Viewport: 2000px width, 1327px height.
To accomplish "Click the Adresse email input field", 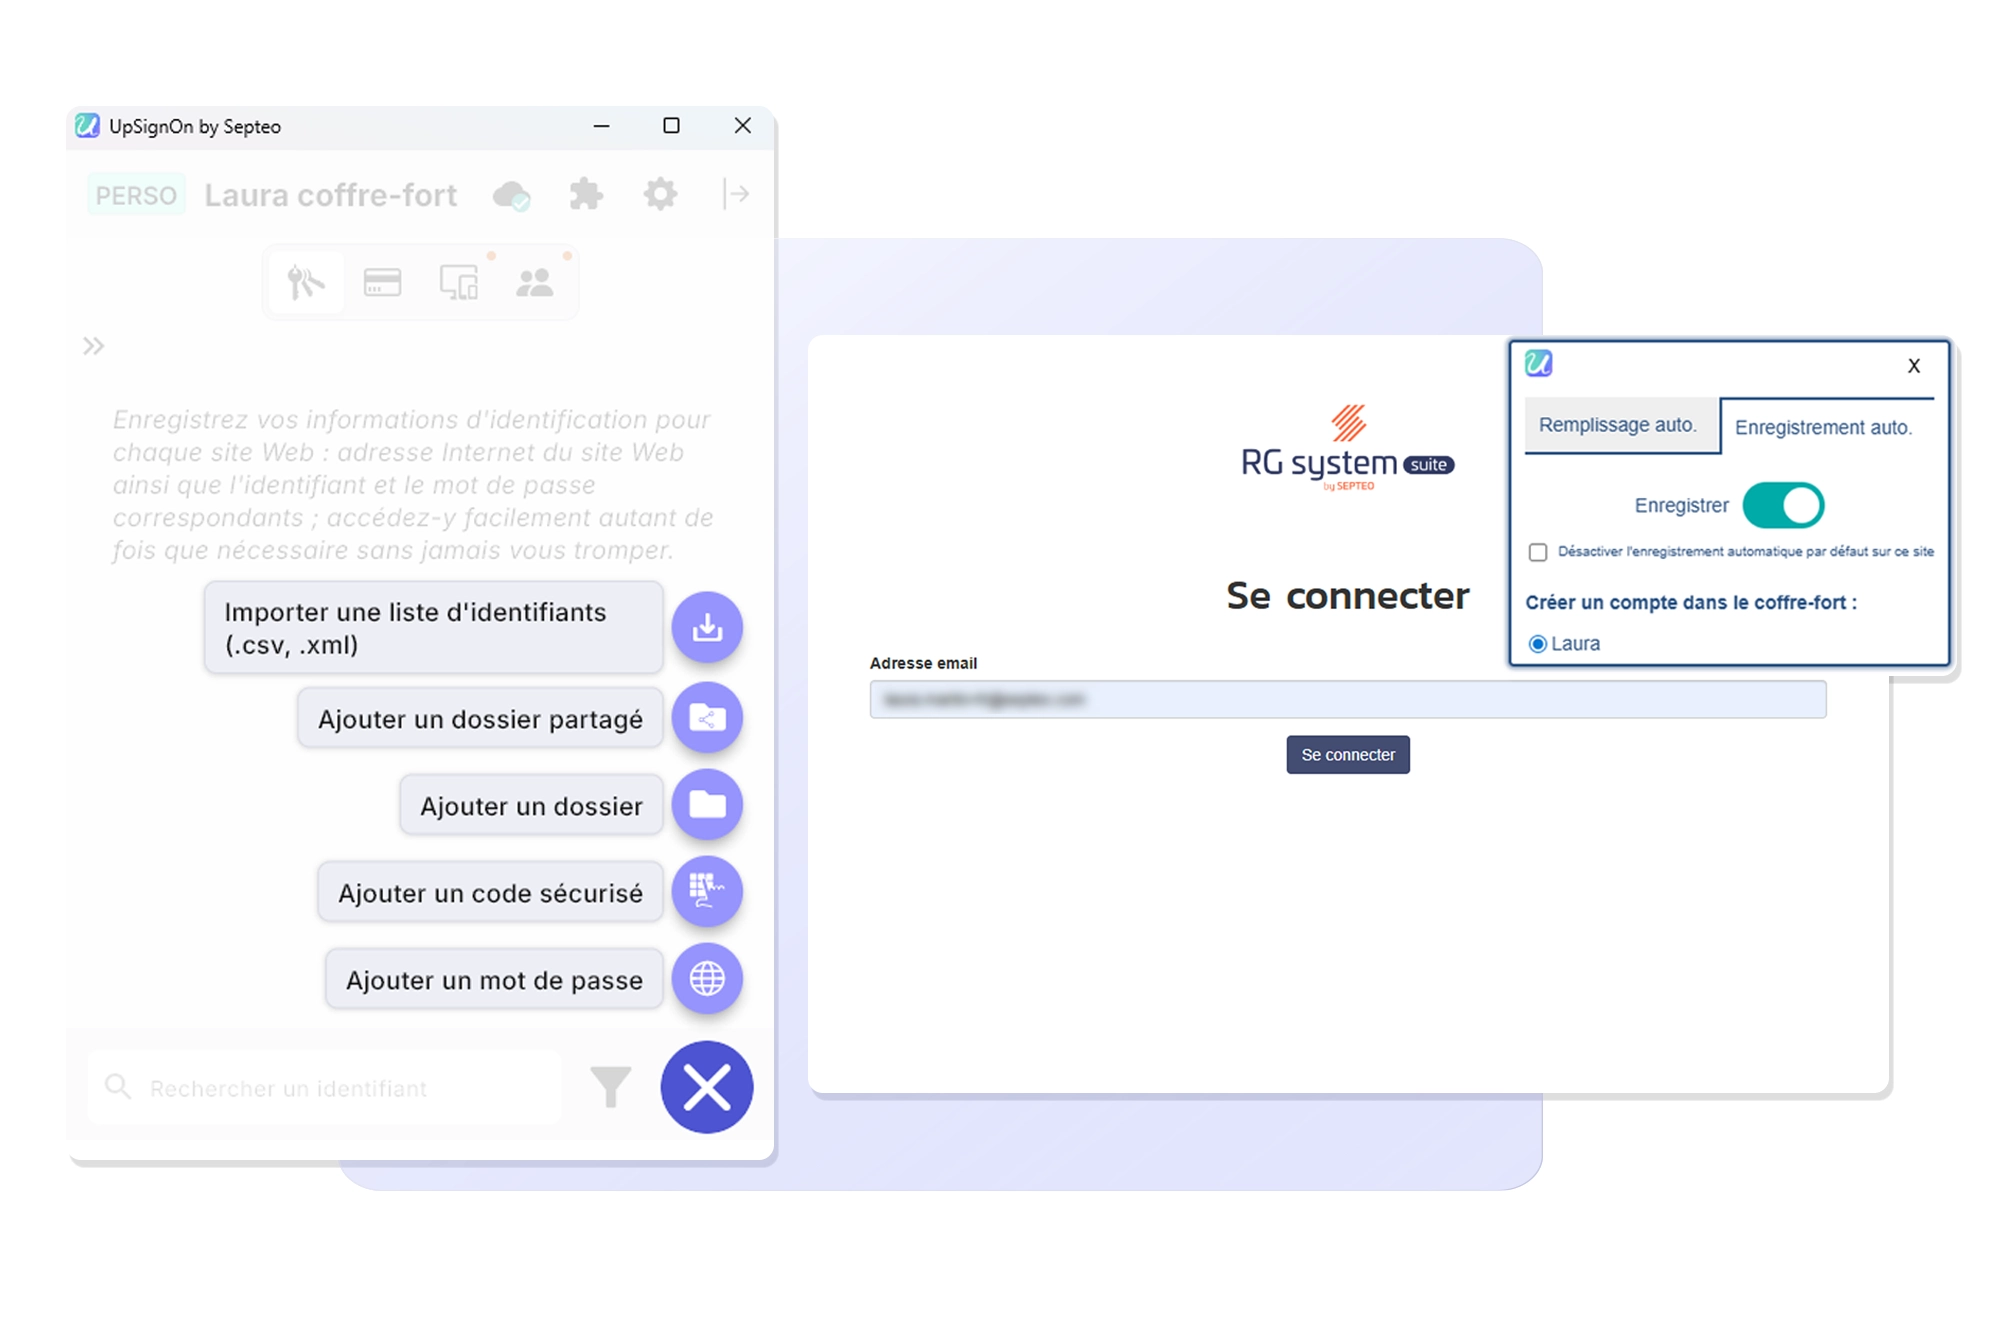I will 1348,699.
